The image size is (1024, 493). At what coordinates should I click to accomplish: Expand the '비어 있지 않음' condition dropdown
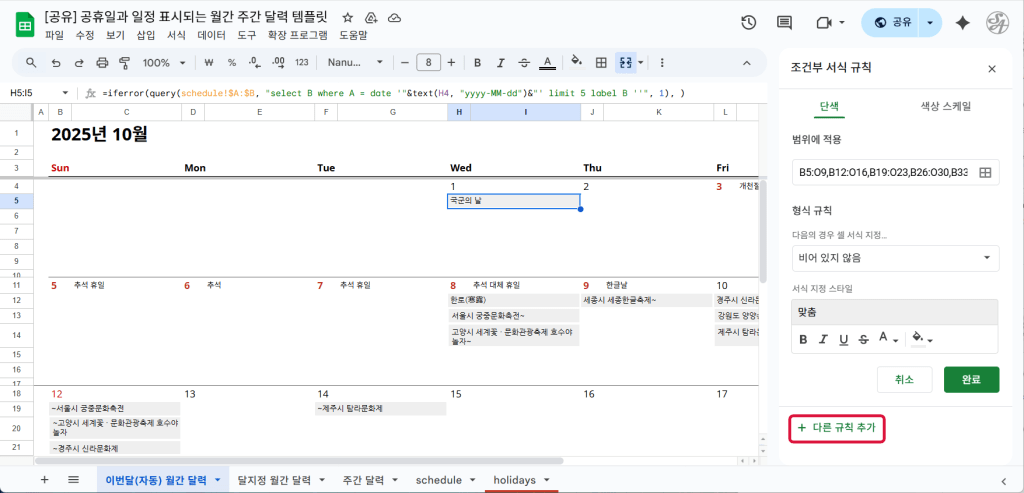[x=894, y=258]
